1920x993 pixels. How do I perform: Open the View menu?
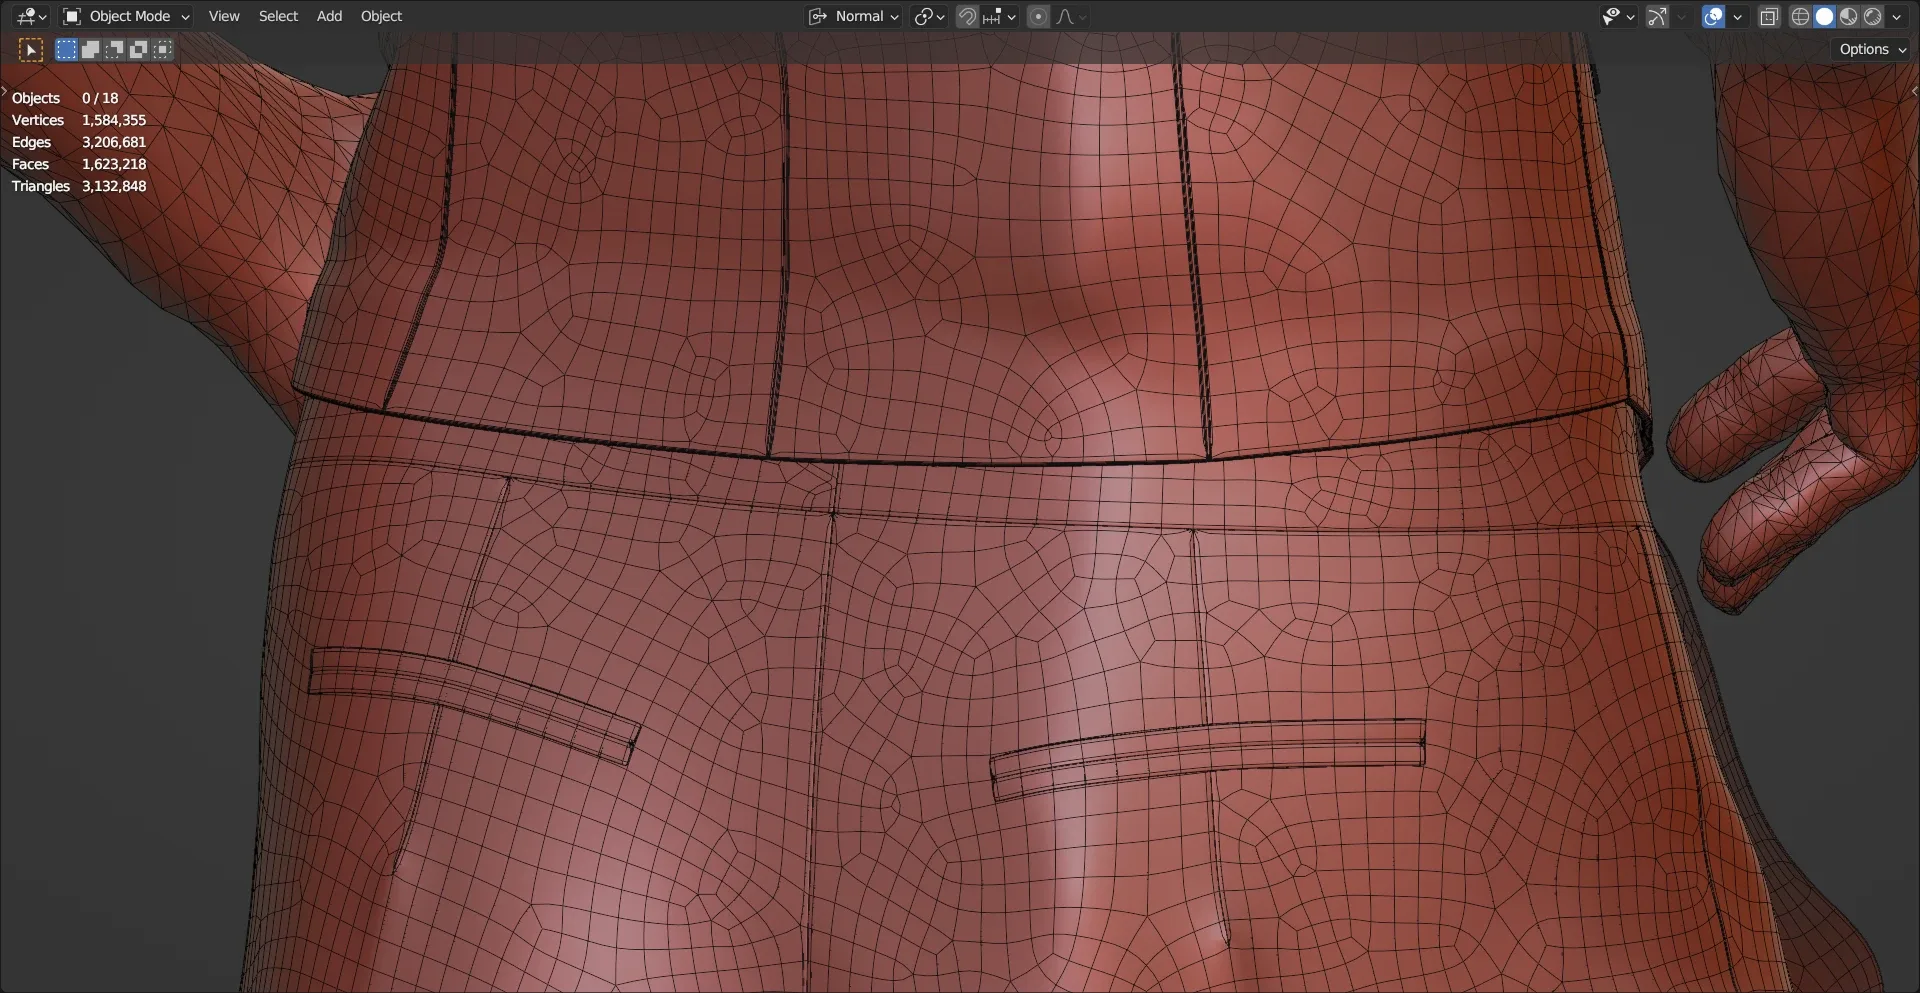click(x=224, y=16)
